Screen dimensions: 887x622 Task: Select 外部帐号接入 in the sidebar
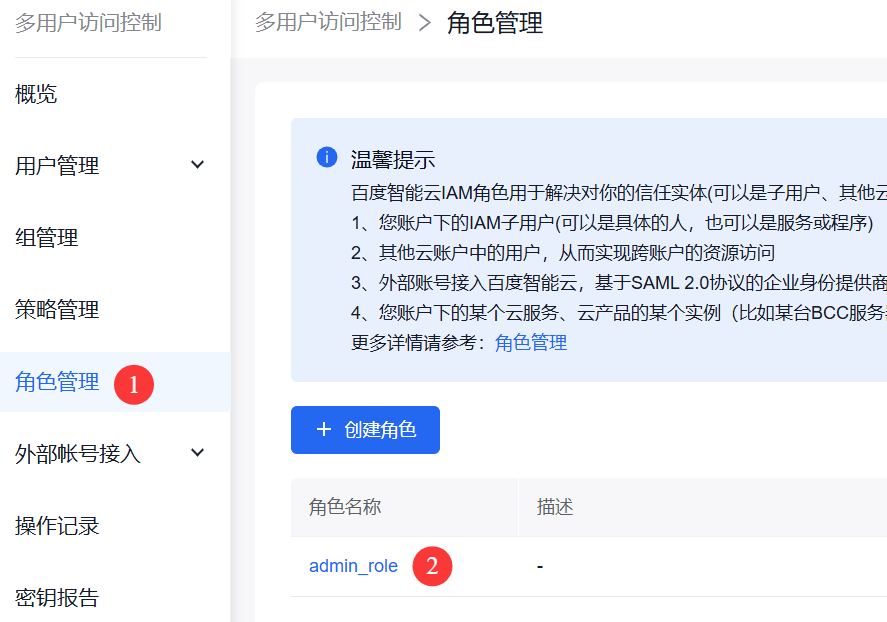point(77,453)
